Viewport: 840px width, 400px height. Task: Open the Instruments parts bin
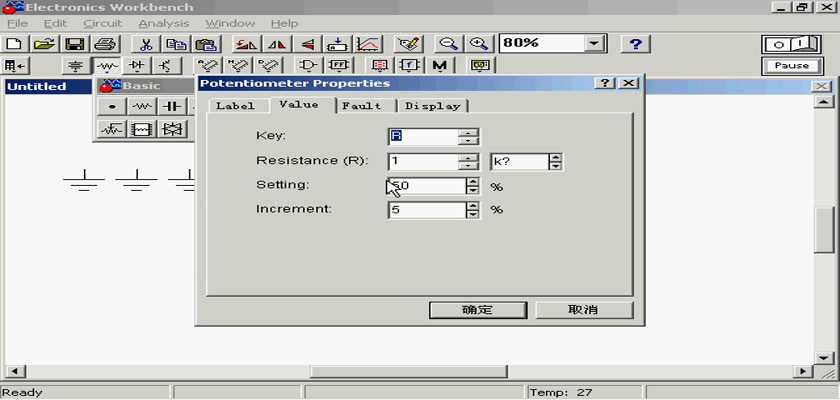click(481, 66)
